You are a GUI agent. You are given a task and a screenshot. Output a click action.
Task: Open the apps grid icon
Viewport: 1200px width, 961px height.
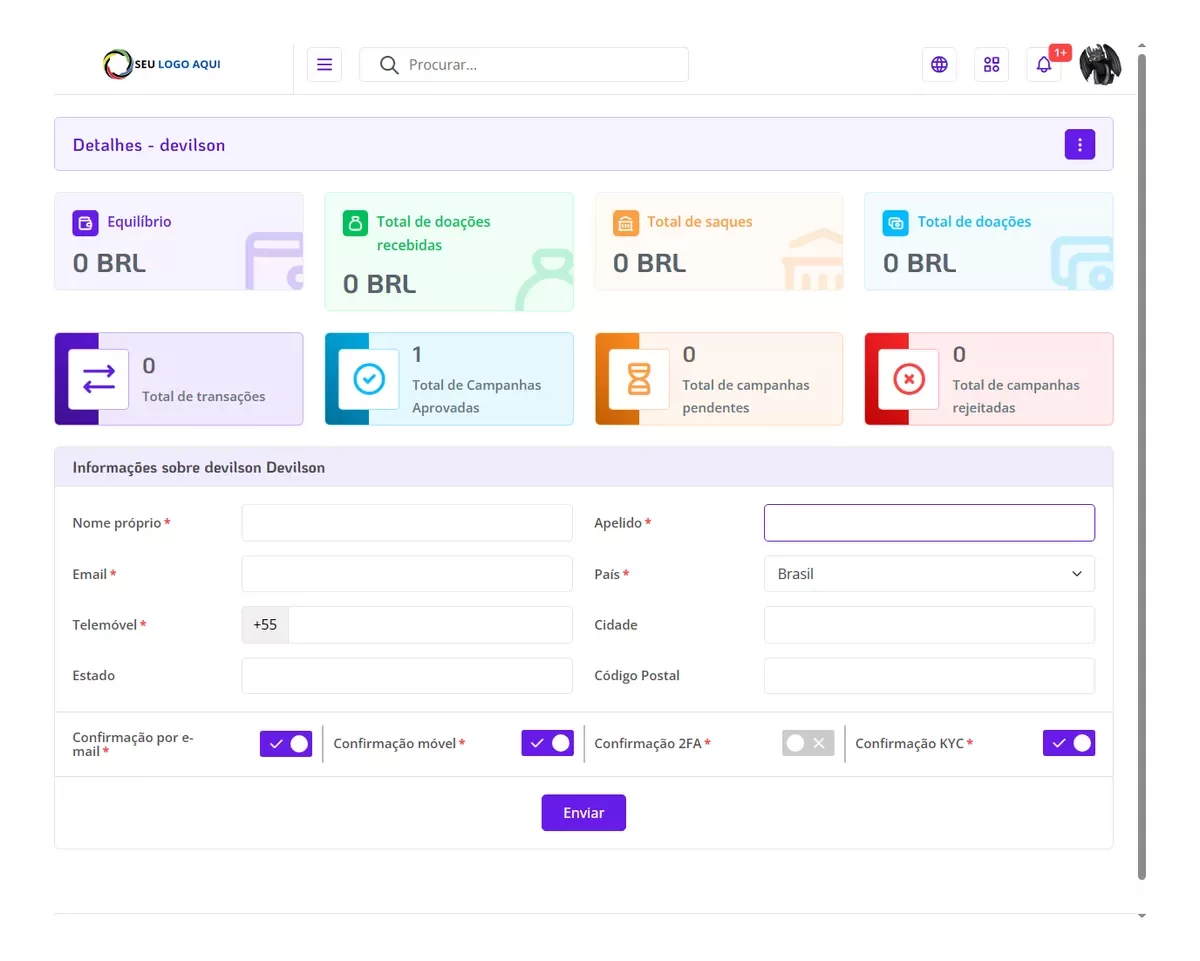(991, 65)
